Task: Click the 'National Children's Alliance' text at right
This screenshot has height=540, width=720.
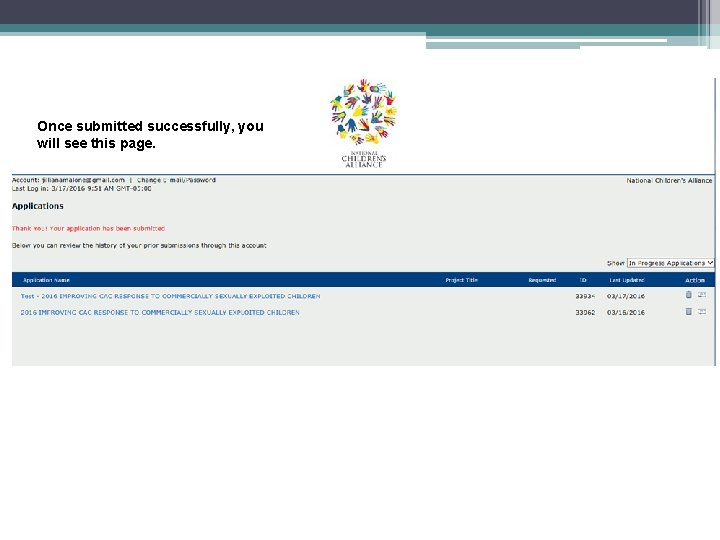Action: [x=669, y=180]
